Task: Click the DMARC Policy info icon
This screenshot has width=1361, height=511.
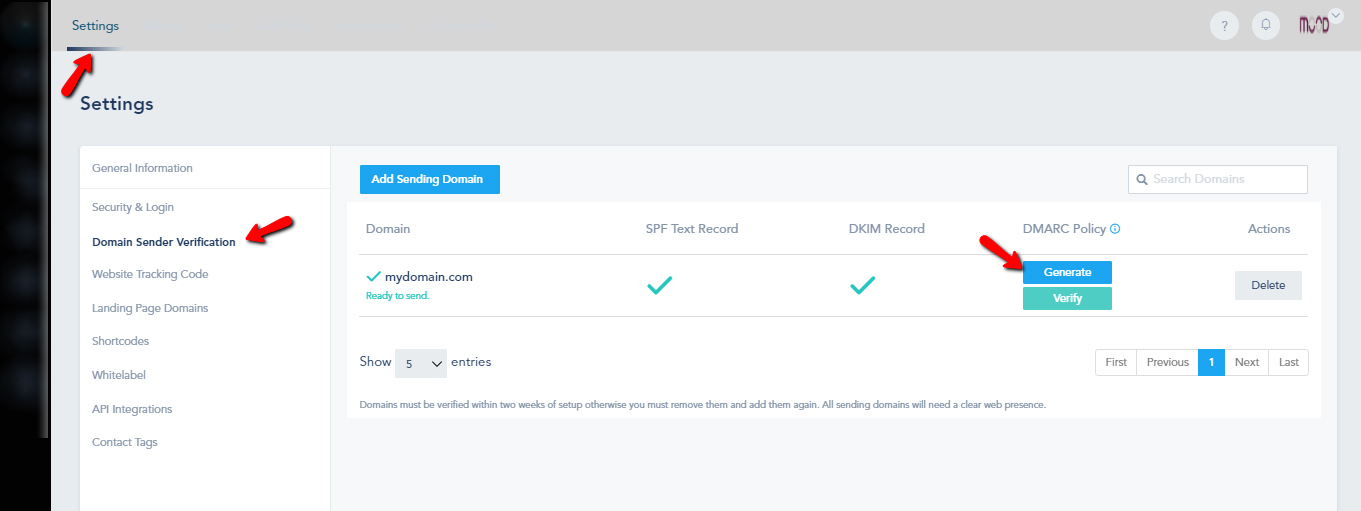Action: (x=1115, y=229)
